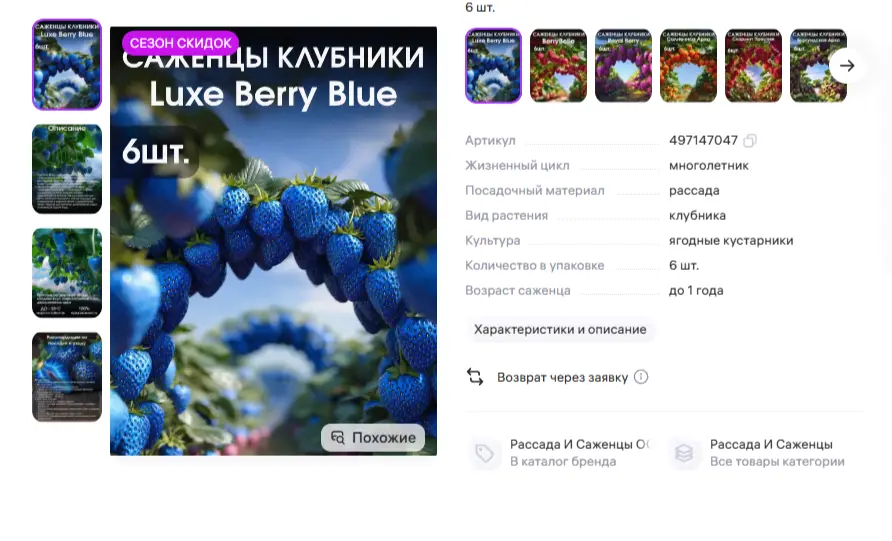Click the category stack icon
892x541 pixels.
click(684, 453)
